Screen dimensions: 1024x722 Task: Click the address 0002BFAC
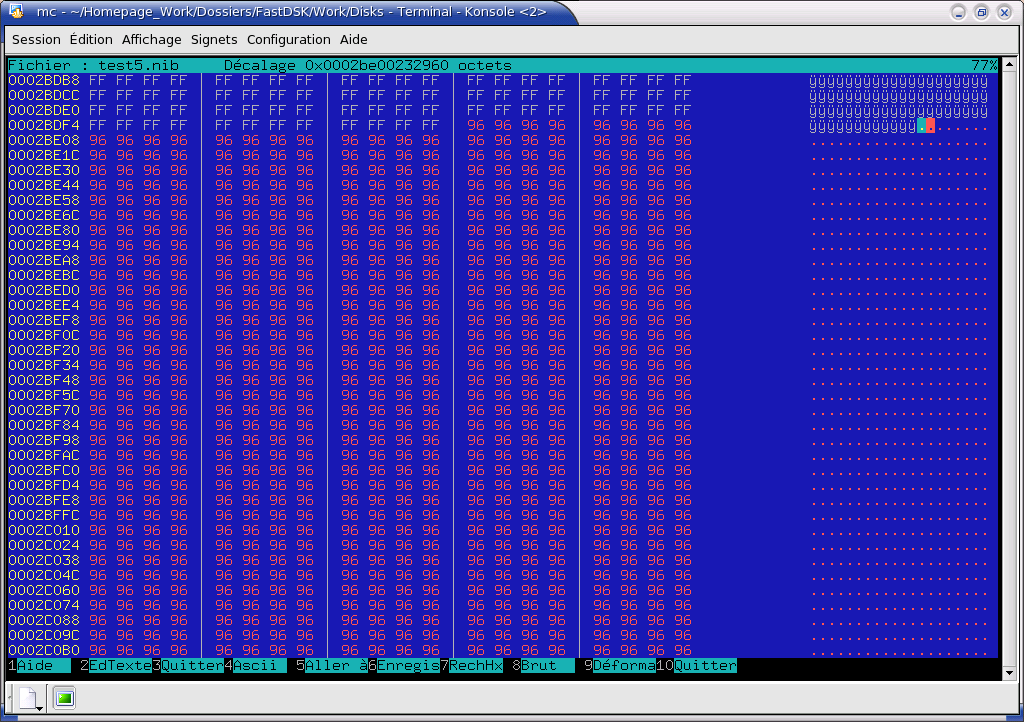(x=44, y=456)
